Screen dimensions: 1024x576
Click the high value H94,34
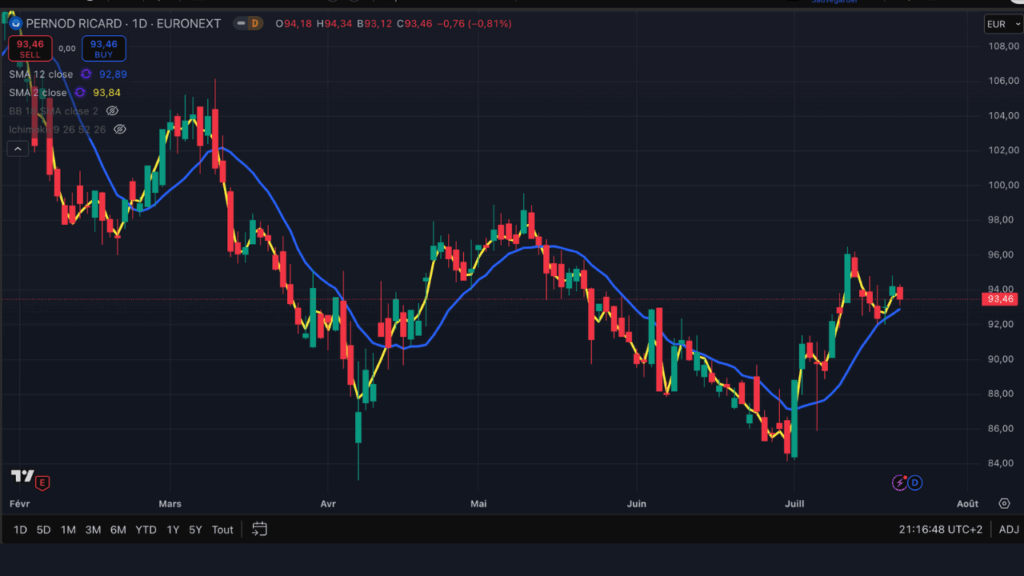click(x=334, y=24)
